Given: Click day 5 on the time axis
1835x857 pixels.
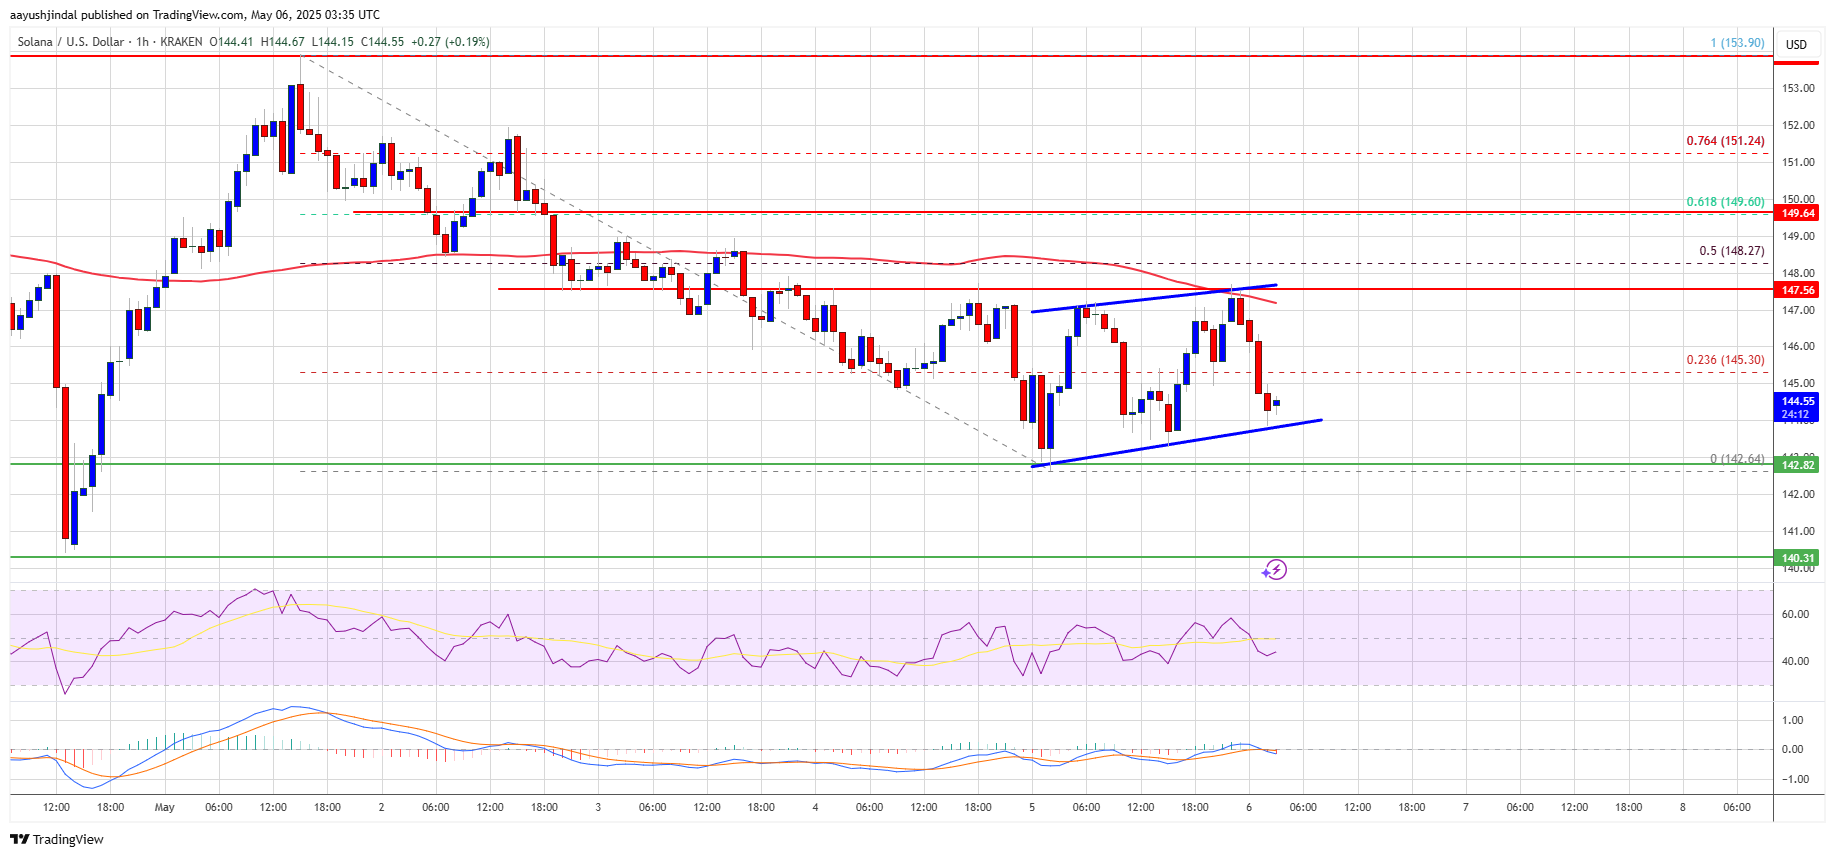Looking at the screenshot, I should pos(1032,807).
